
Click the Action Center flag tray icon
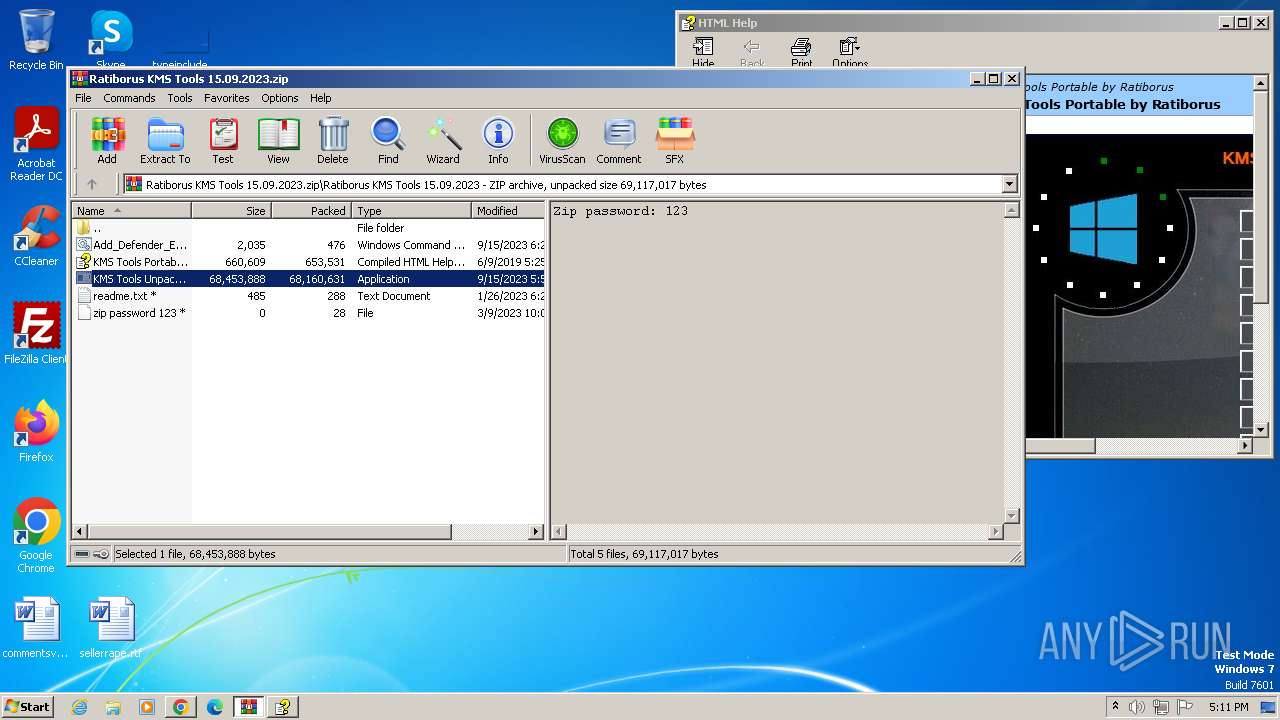1185,707
